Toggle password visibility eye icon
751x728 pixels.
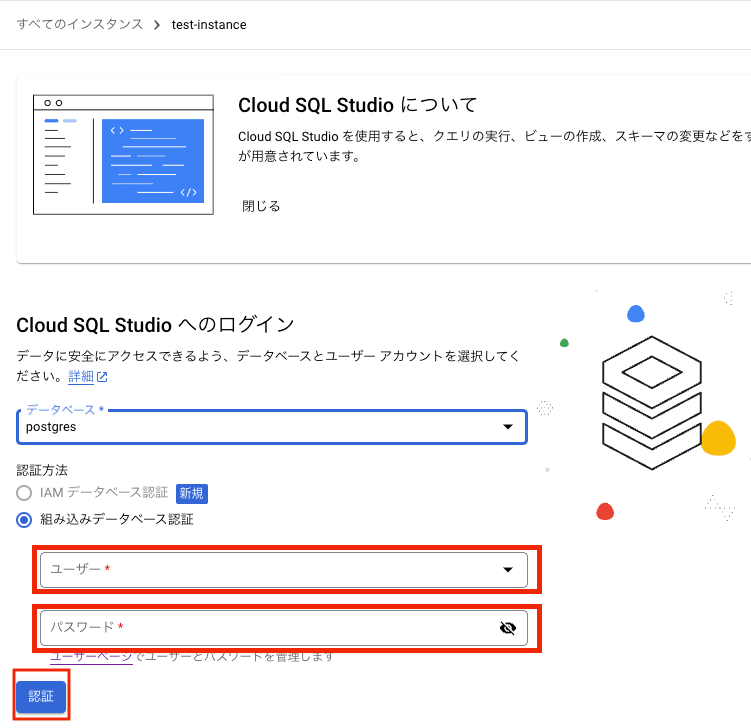508,627
